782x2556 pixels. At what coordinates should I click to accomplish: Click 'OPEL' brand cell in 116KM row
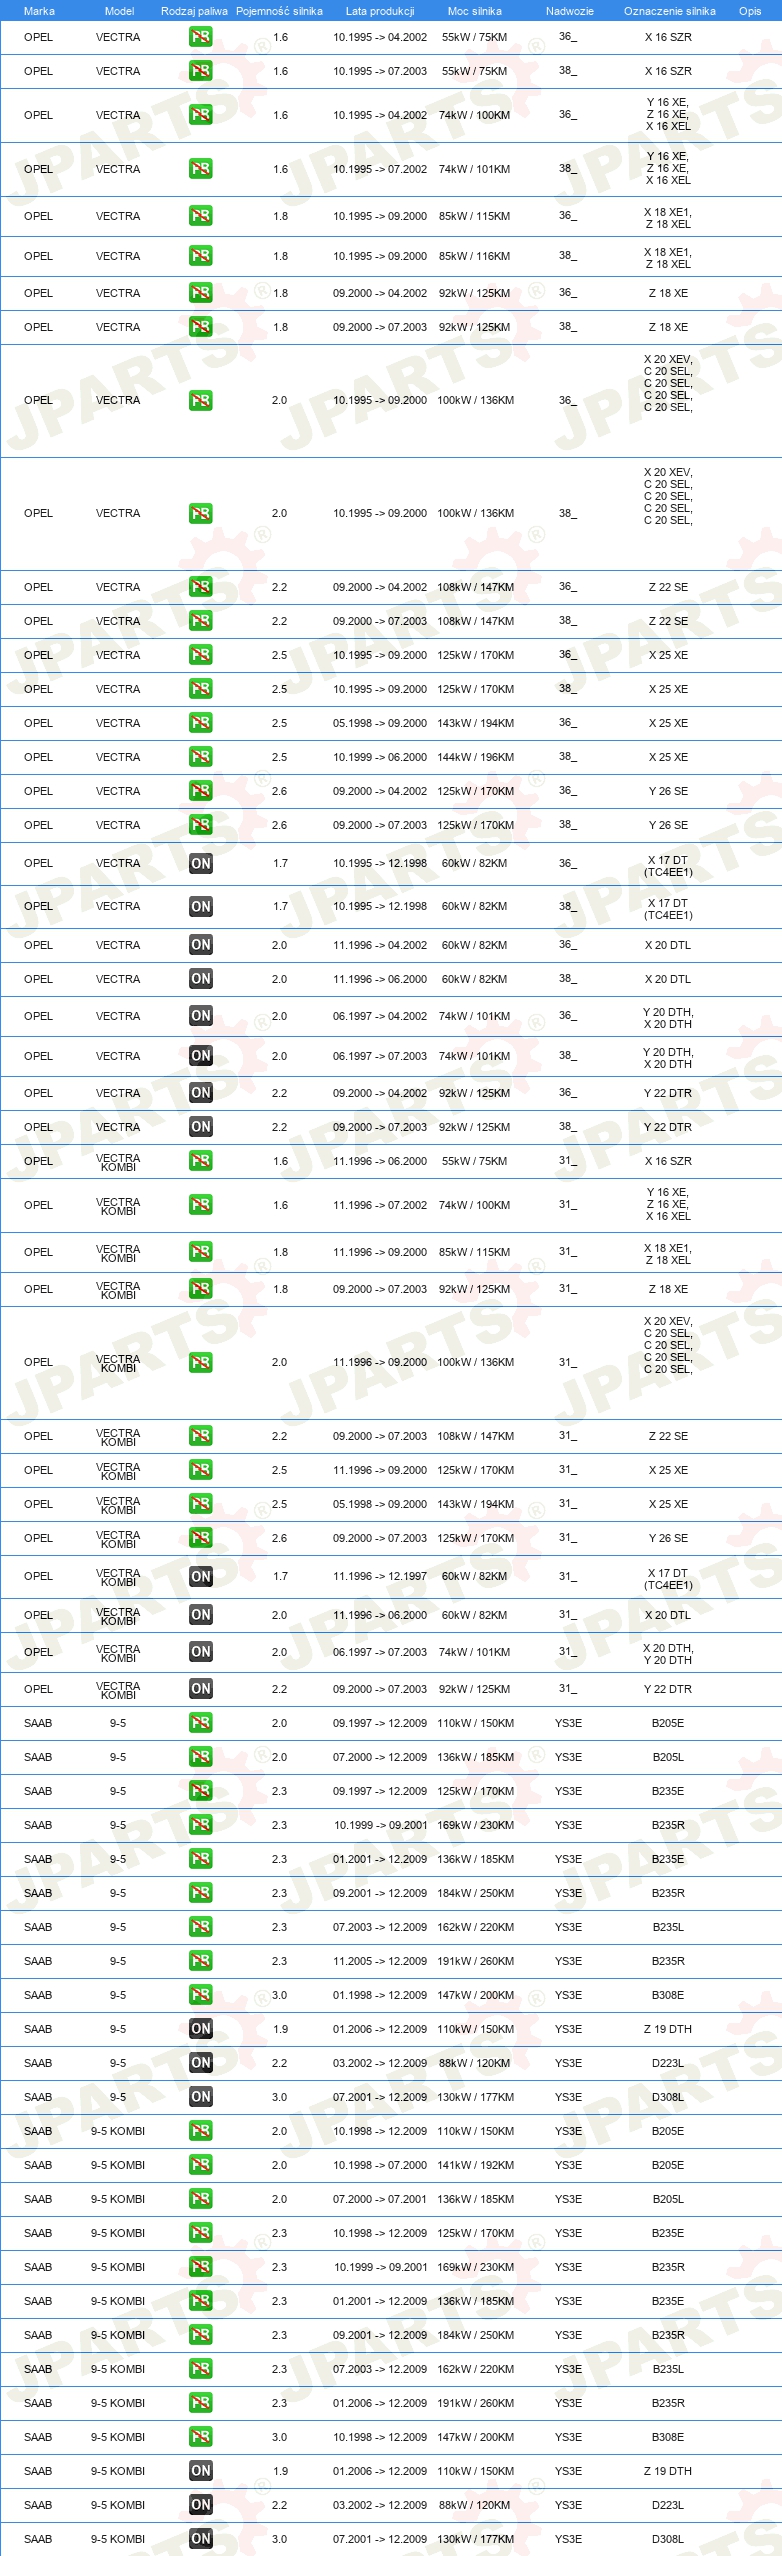click(x=38, y=256)
